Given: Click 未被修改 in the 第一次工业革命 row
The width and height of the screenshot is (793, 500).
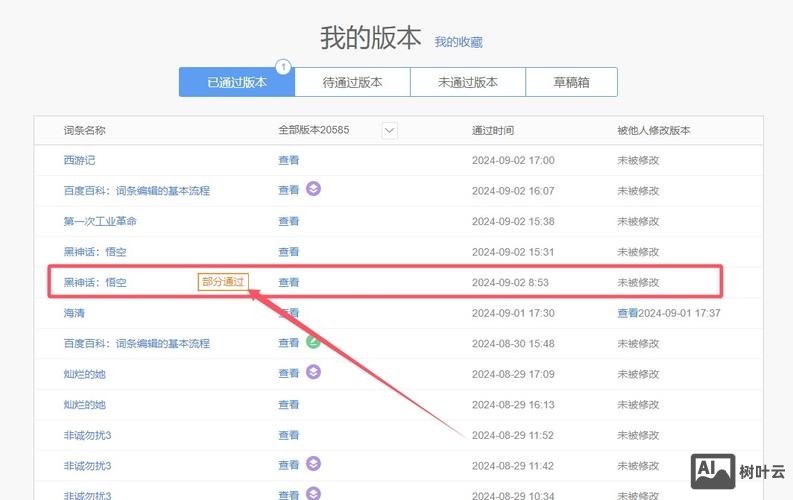Looking at the screenshot, I should (x=638, y=221).
